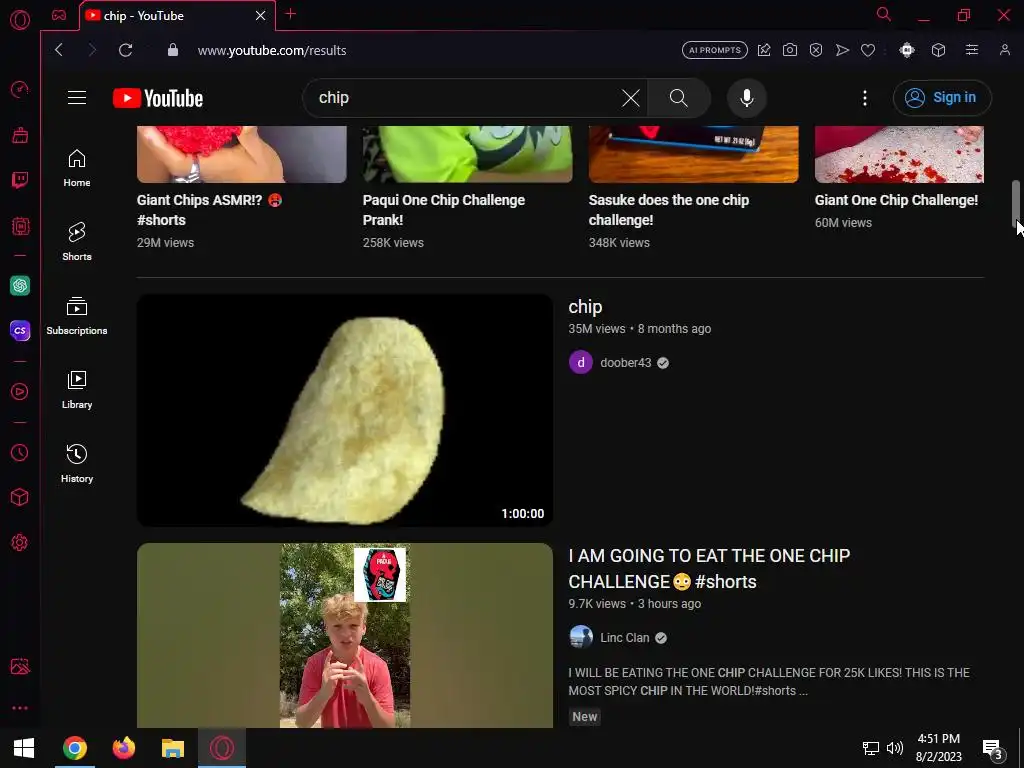This screenshot has height=768, width=1024.
Task: Open the 'Giant Chips ASMR!?' short
Action: (209, 210)
